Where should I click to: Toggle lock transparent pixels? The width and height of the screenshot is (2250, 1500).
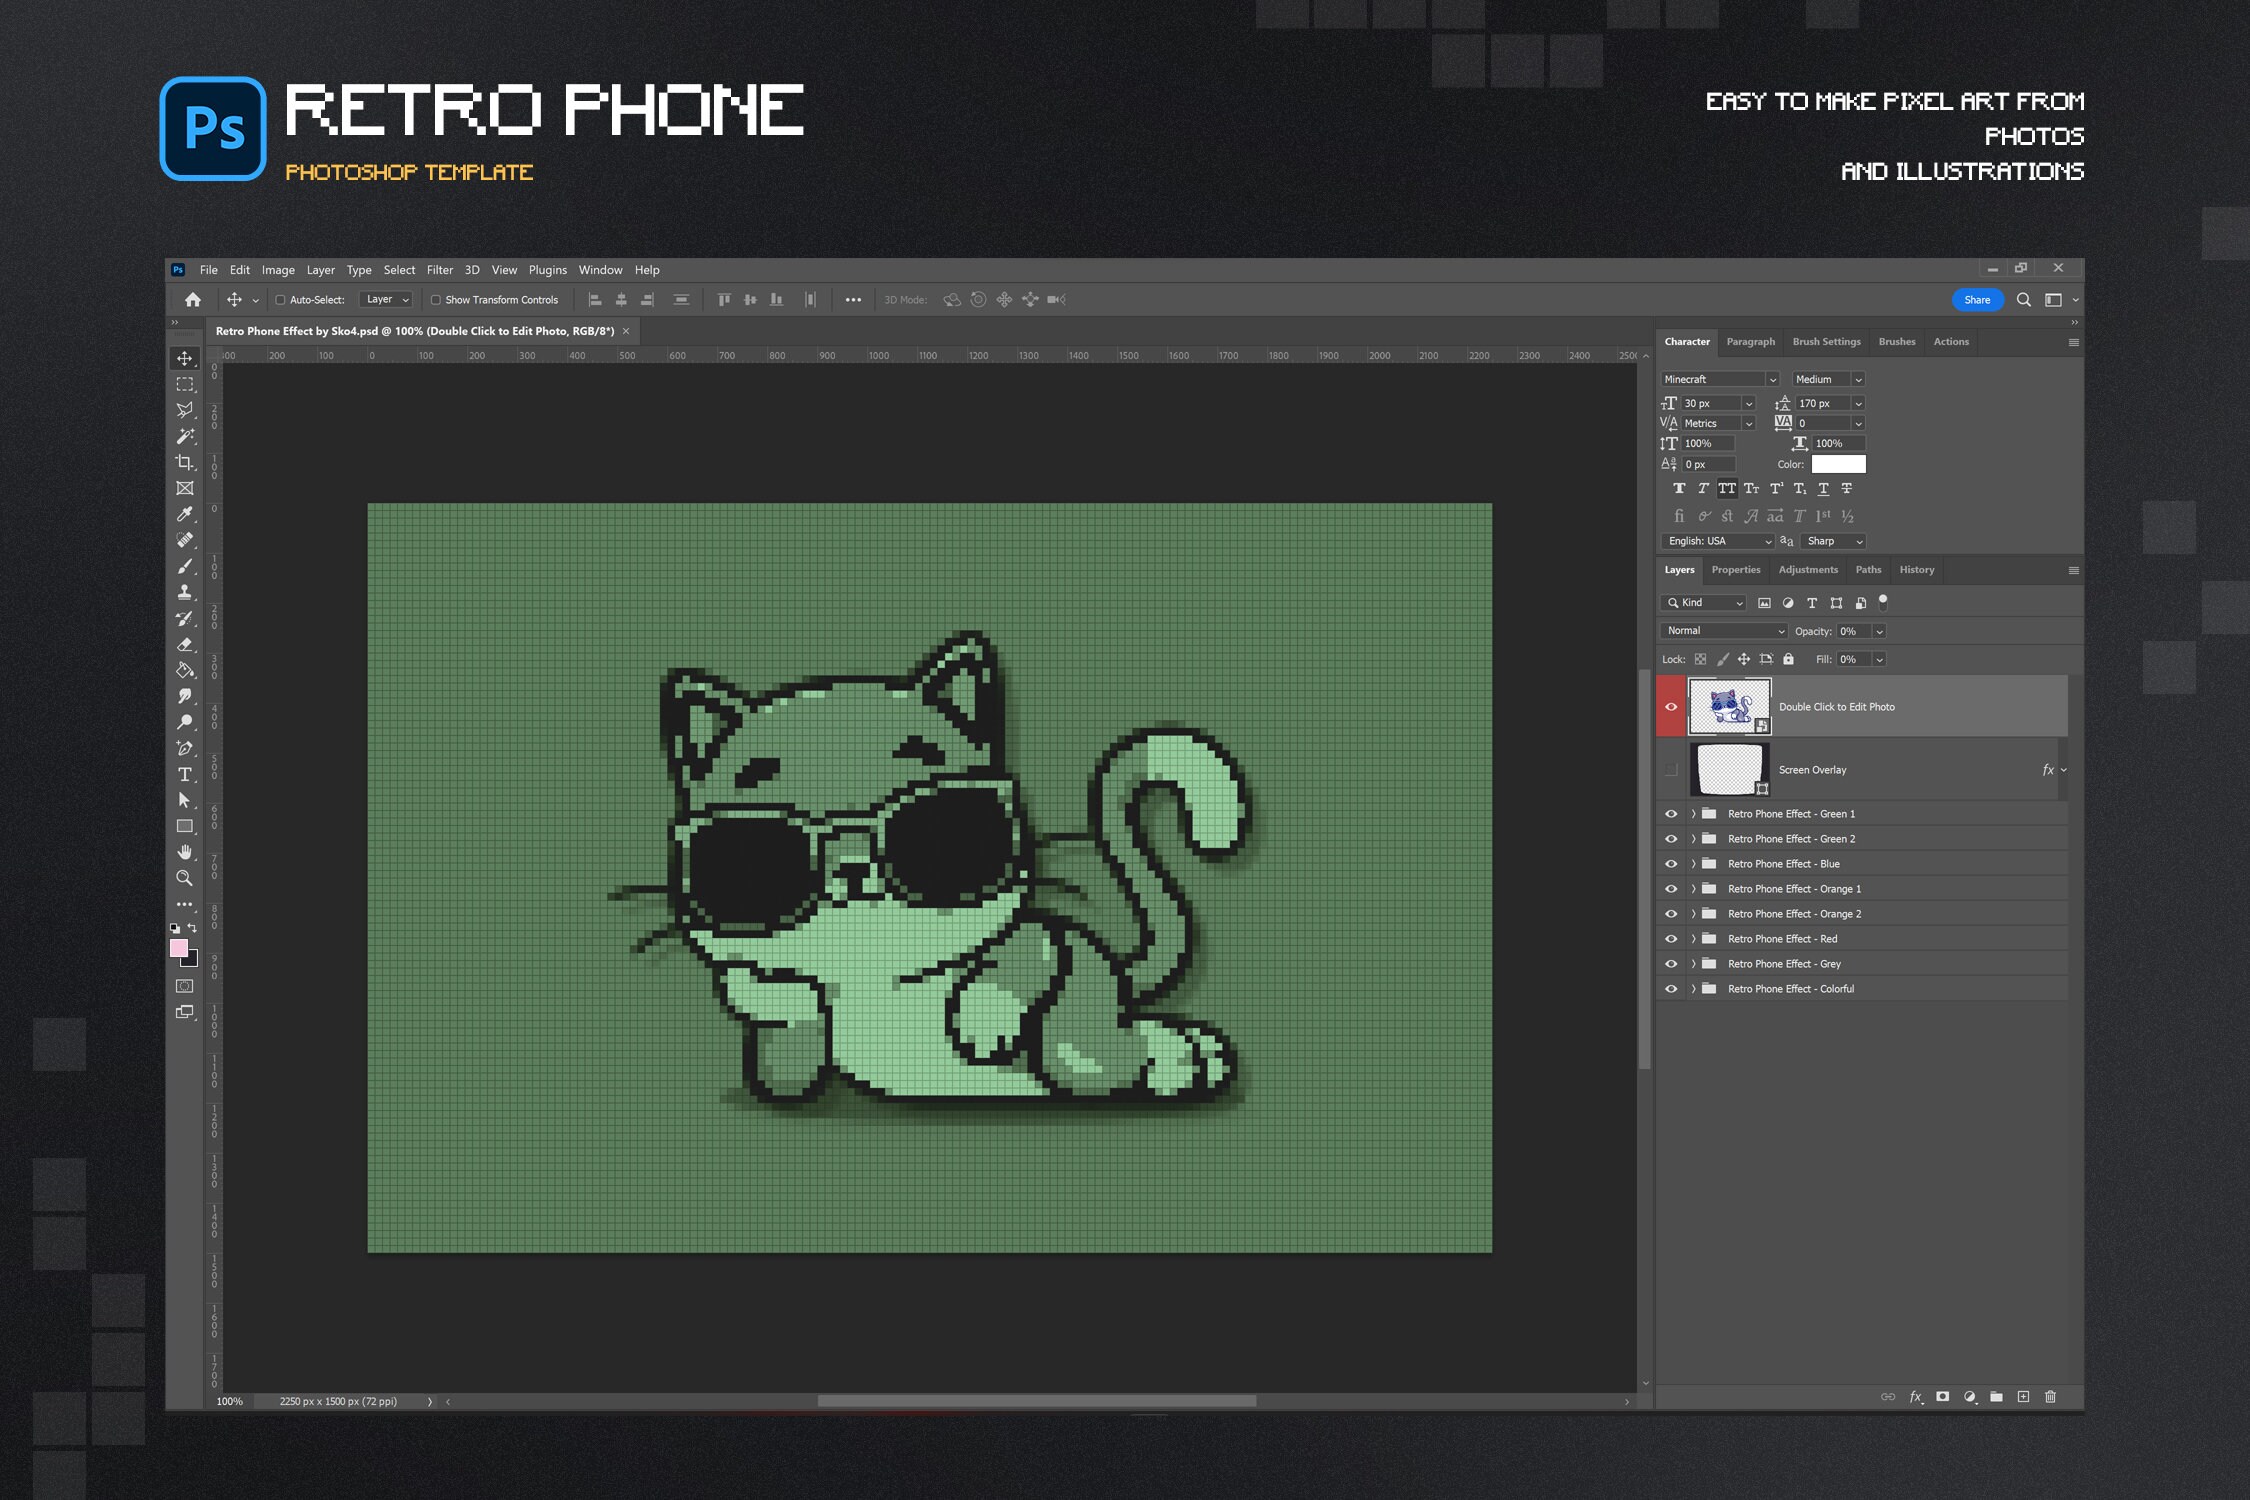1700,659
